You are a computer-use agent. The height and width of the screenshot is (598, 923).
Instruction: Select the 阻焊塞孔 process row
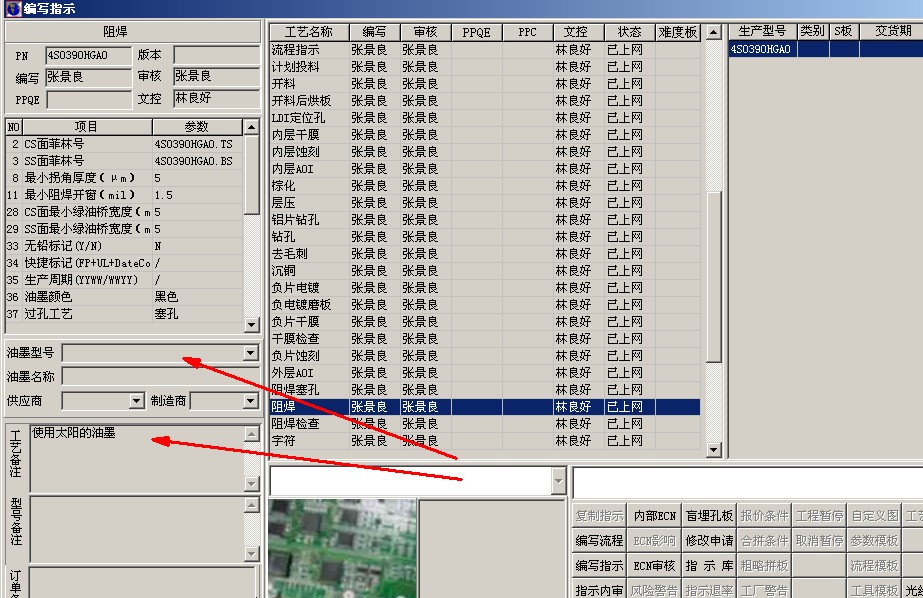tap(485, 390)
